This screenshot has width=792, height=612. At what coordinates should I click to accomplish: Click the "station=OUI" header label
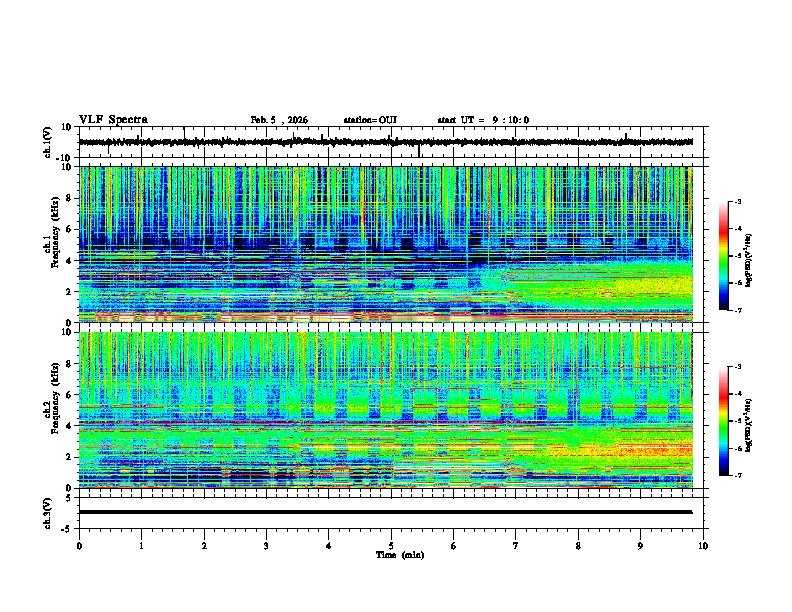click(x=370, y=120)
